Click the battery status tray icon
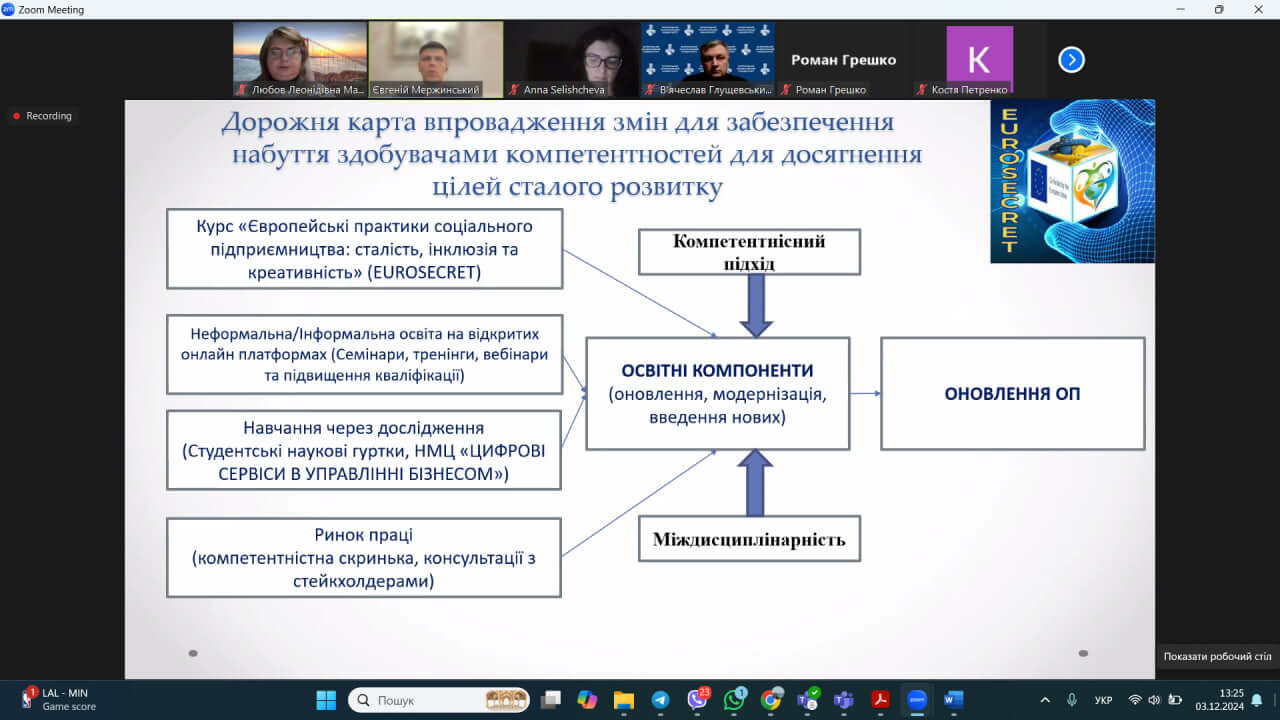This screenshot has width=1280, height=720. point(1175,700)
